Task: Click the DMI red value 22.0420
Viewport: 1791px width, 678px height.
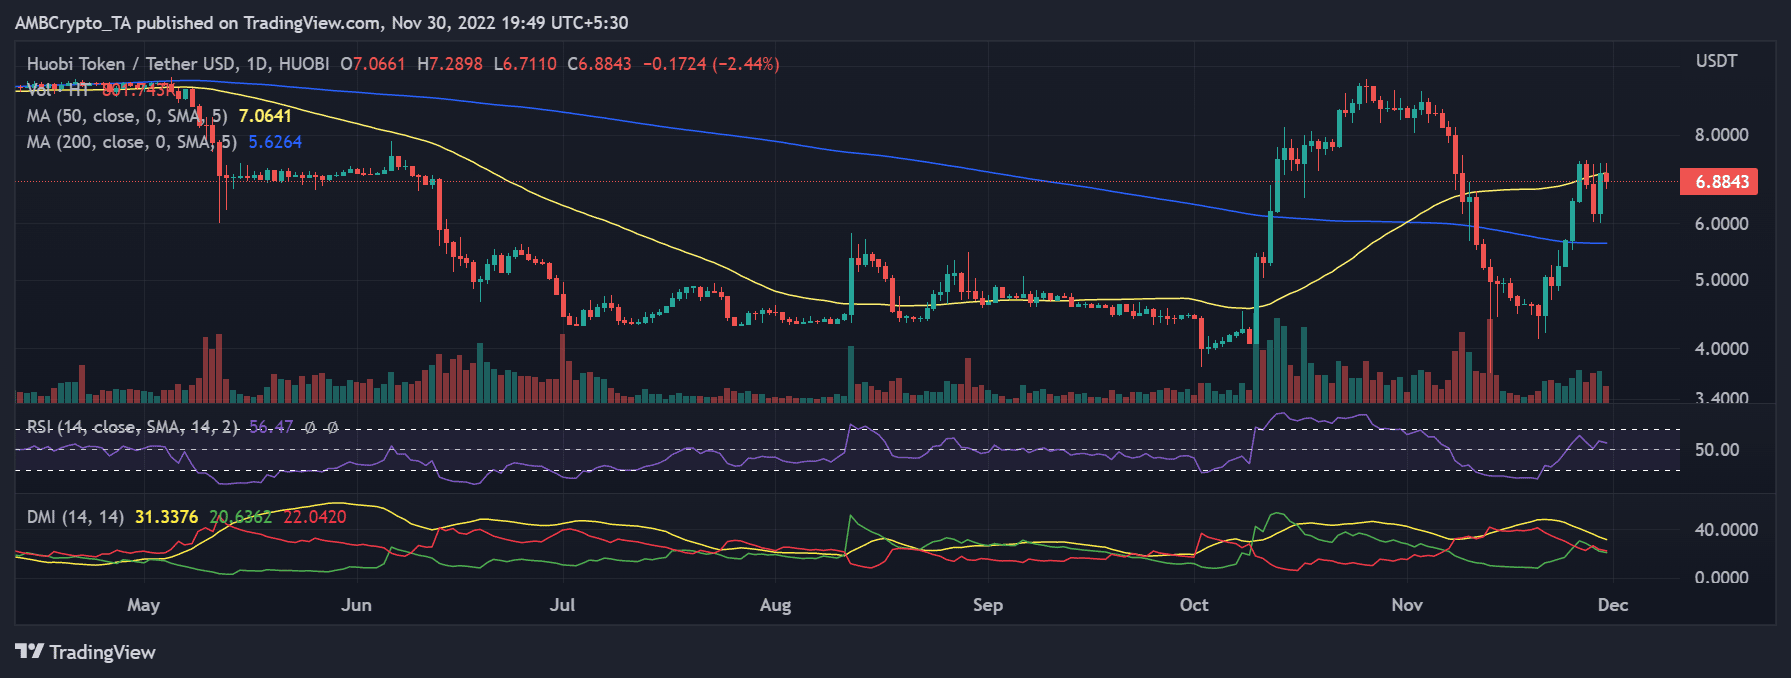Action: (x=315, y=517)
